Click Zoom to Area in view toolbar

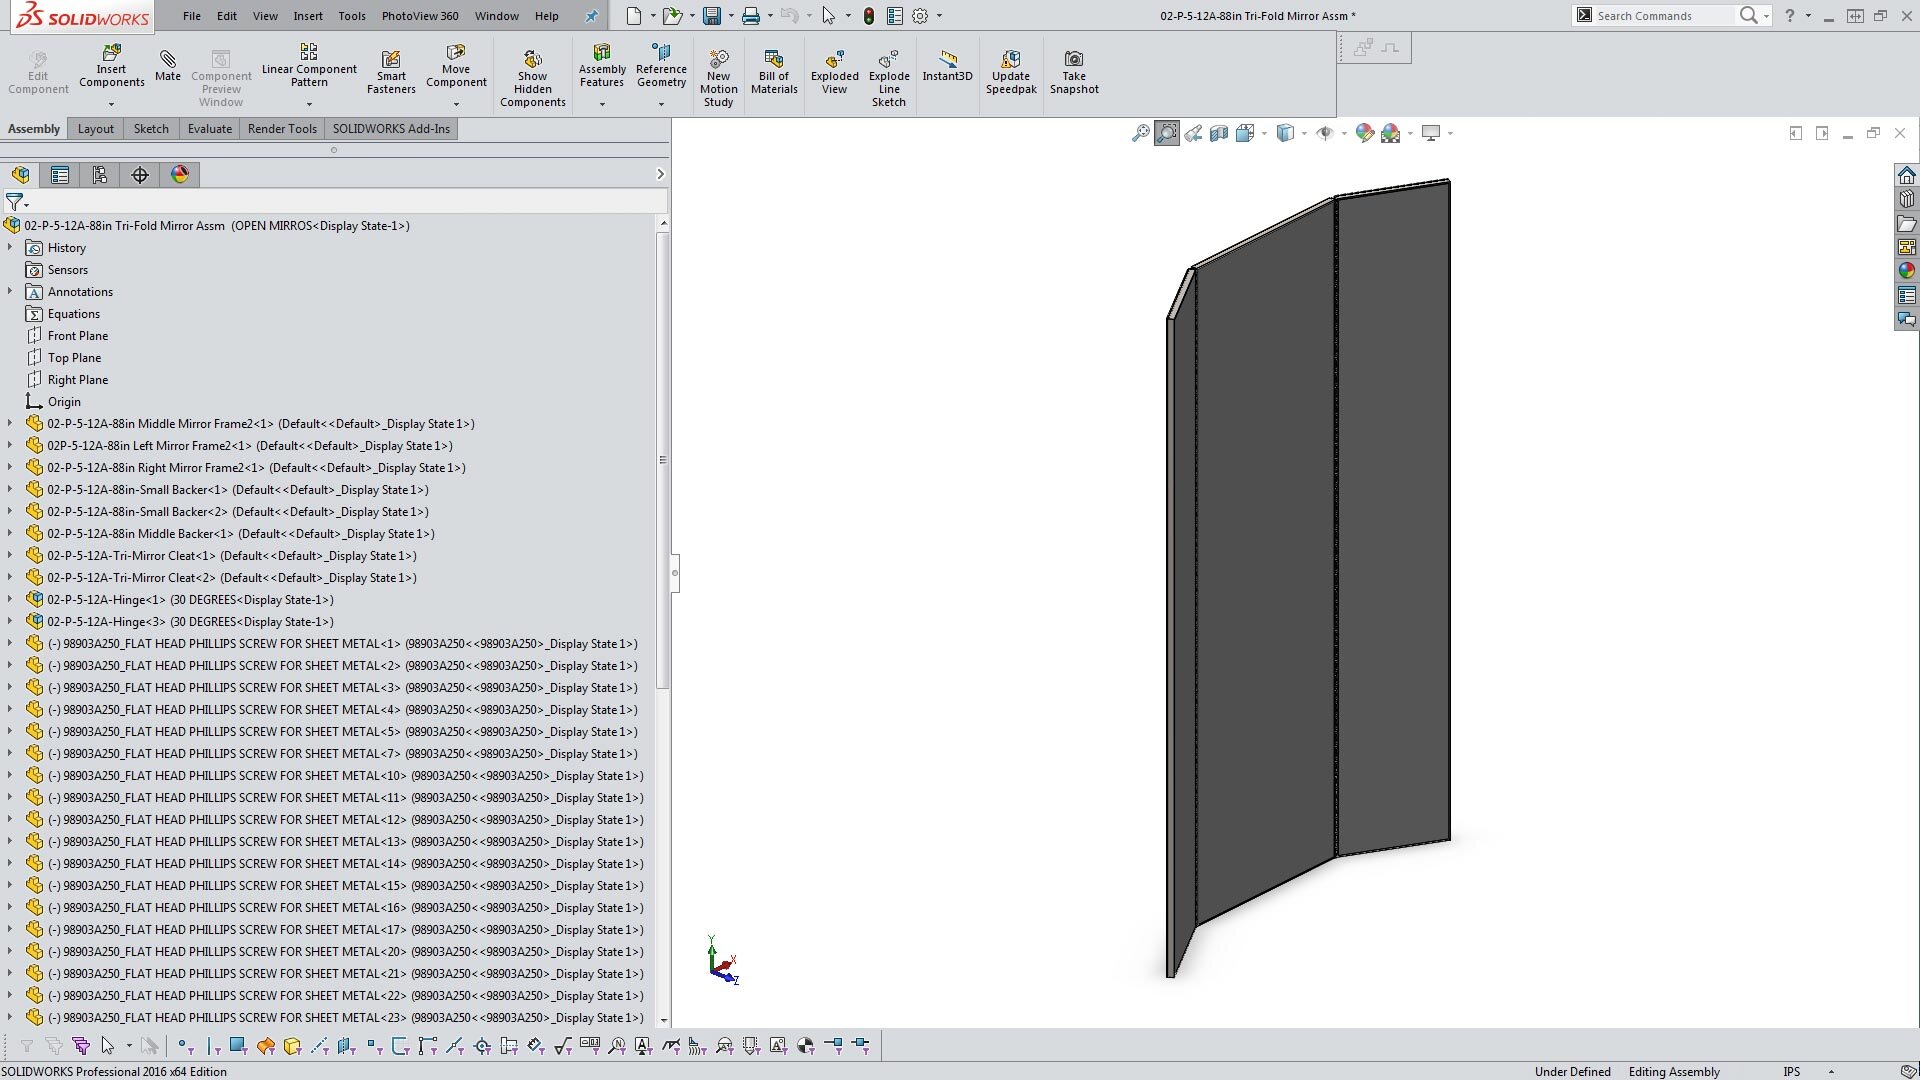[x=1166, y=133]
